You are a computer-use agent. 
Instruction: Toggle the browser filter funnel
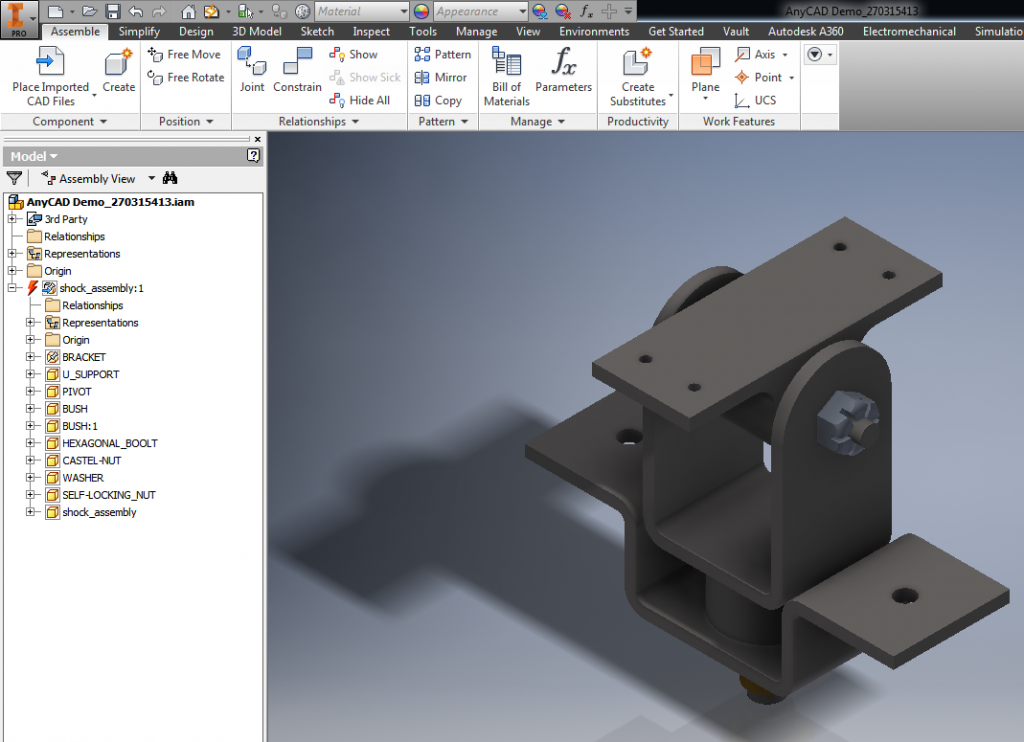pyautogui.click(x=14, y=177)
